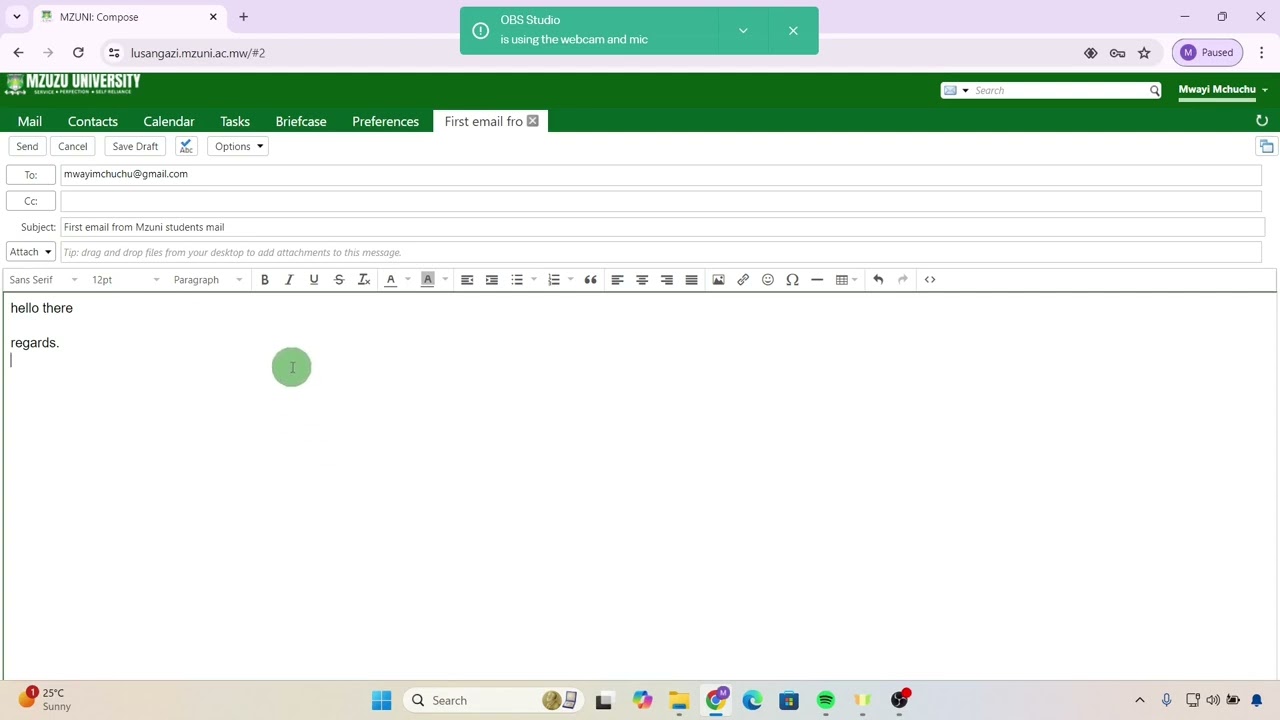1280x720 pixels.
Task: Click the Subject input field
Action: pyautogui.click(x=662, y=227)
